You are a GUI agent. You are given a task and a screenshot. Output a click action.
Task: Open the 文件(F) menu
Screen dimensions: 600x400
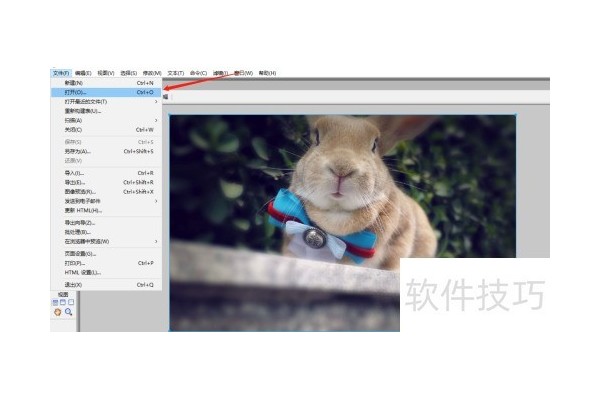61,73
